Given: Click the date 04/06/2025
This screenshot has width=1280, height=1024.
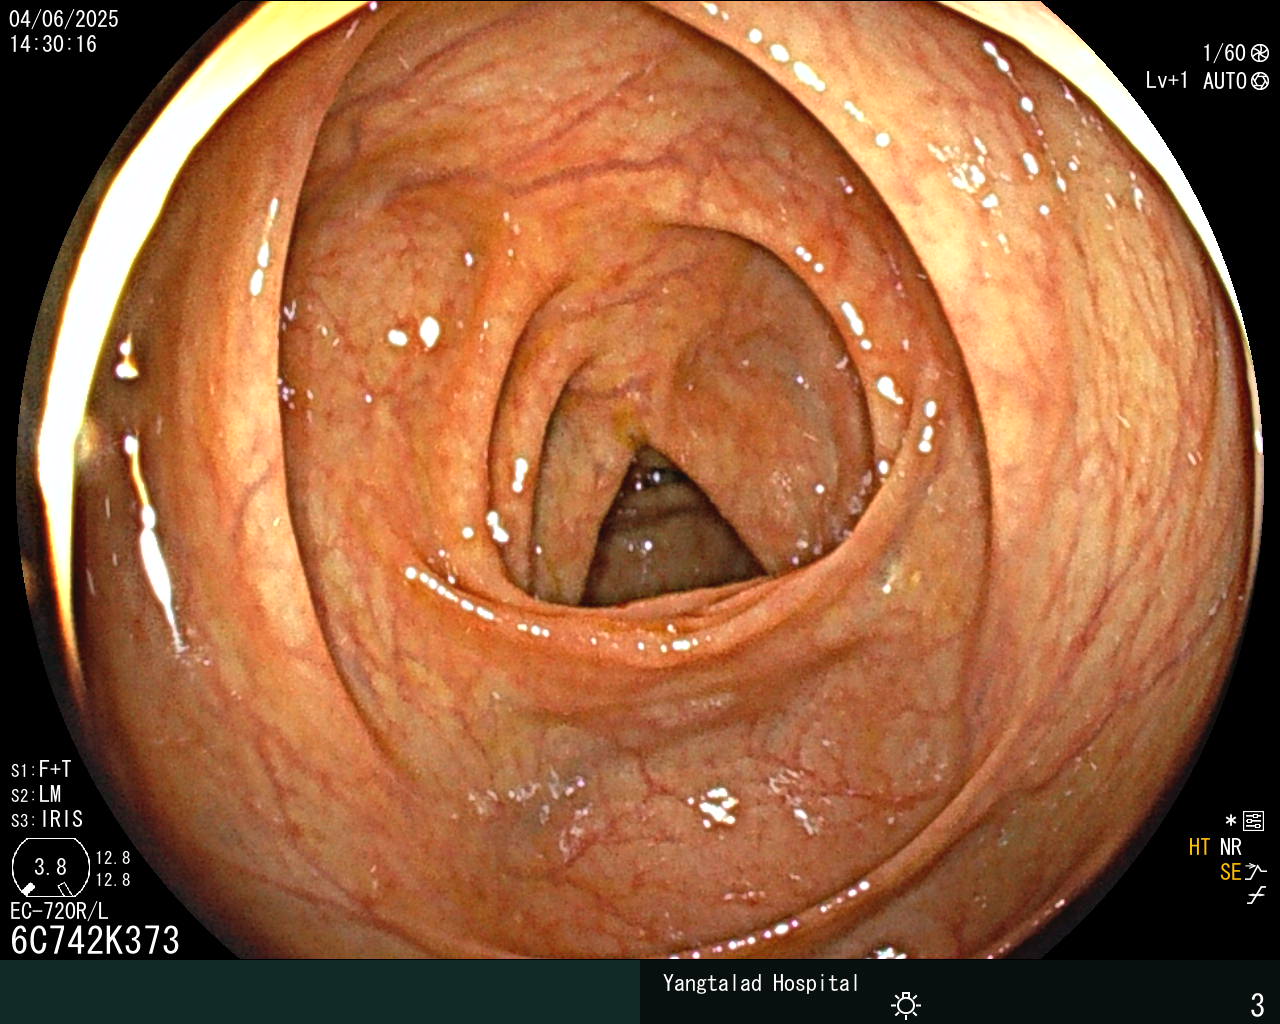Looking at the screenshot, I should (64, 19).
